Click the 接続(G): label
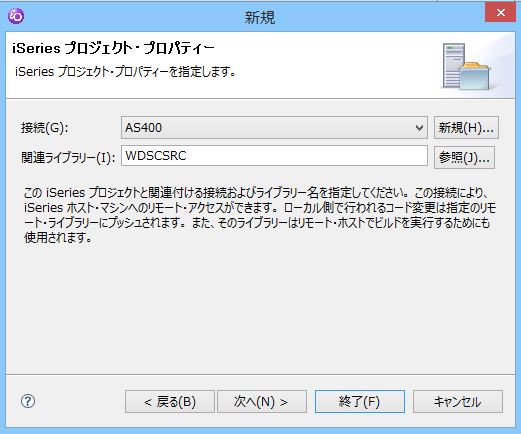Screen dimensions: 521x434 coord(45,128)
